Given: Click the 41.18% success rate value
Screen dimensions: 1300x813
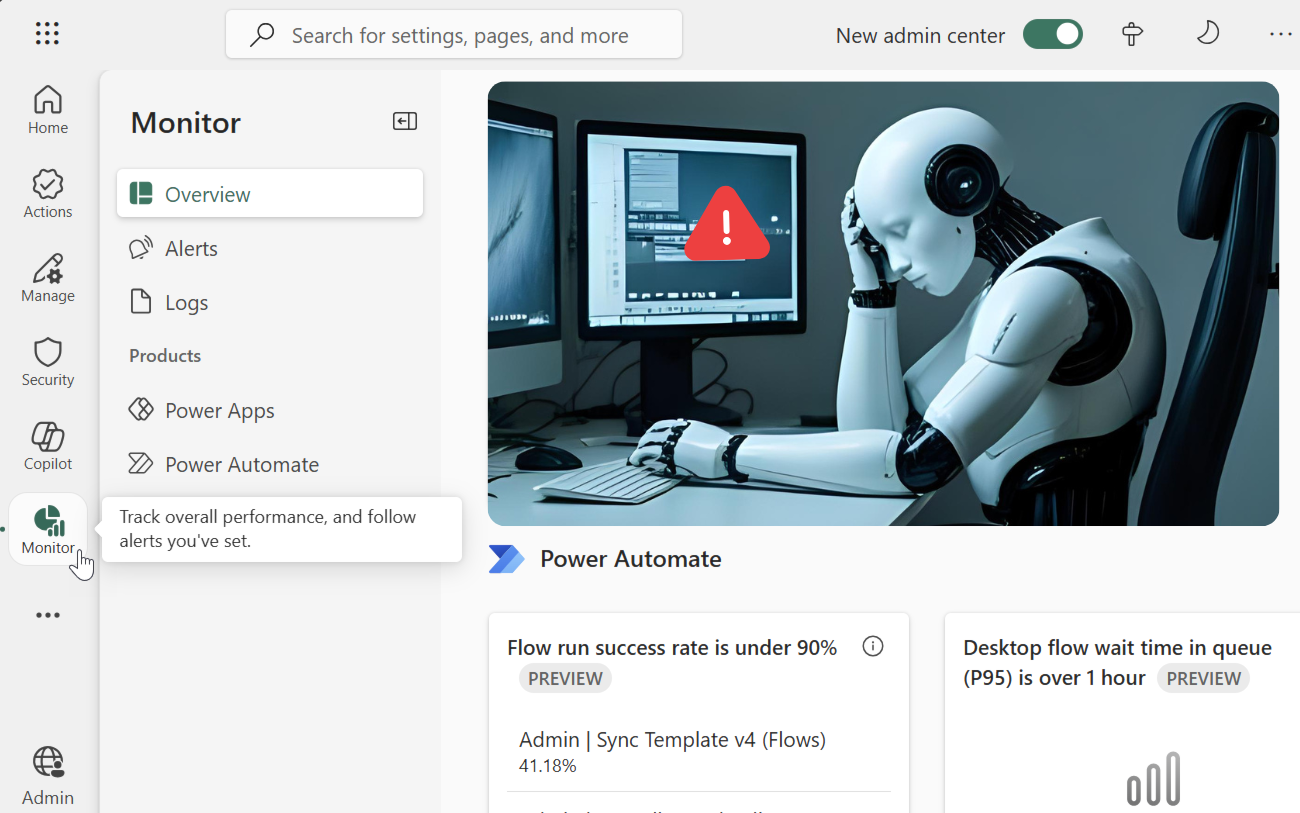Looking at the screenshot, I should click(x=548, y=766).
